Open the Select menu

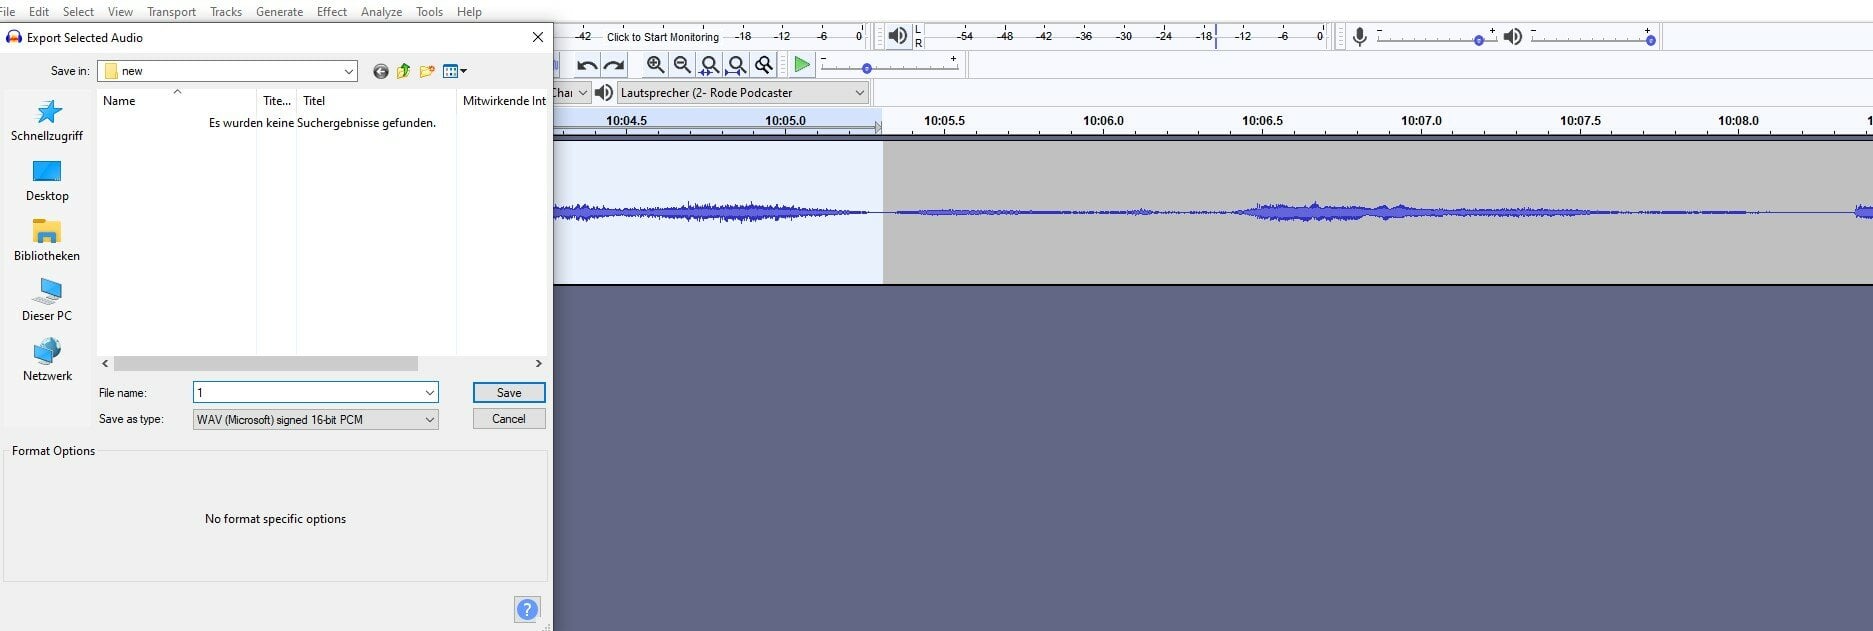(x=78, y=12)
